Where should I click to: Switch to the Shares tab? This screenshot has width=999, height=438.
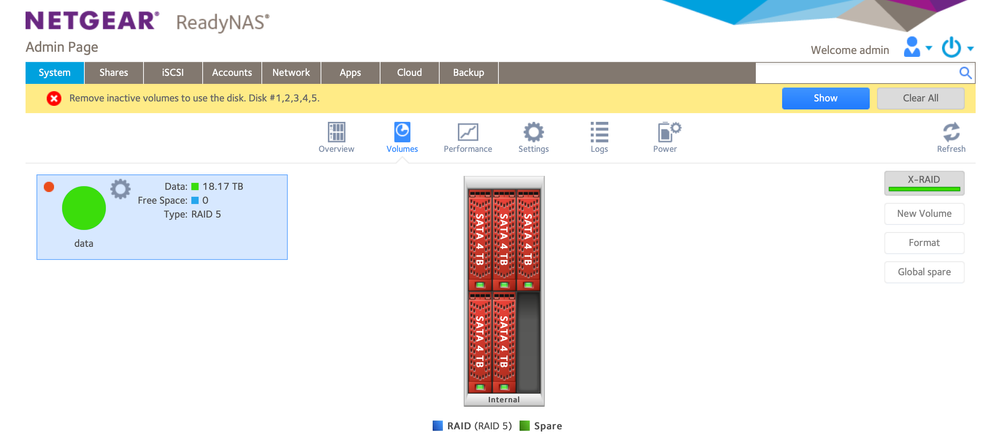click(x=114, y=73)
